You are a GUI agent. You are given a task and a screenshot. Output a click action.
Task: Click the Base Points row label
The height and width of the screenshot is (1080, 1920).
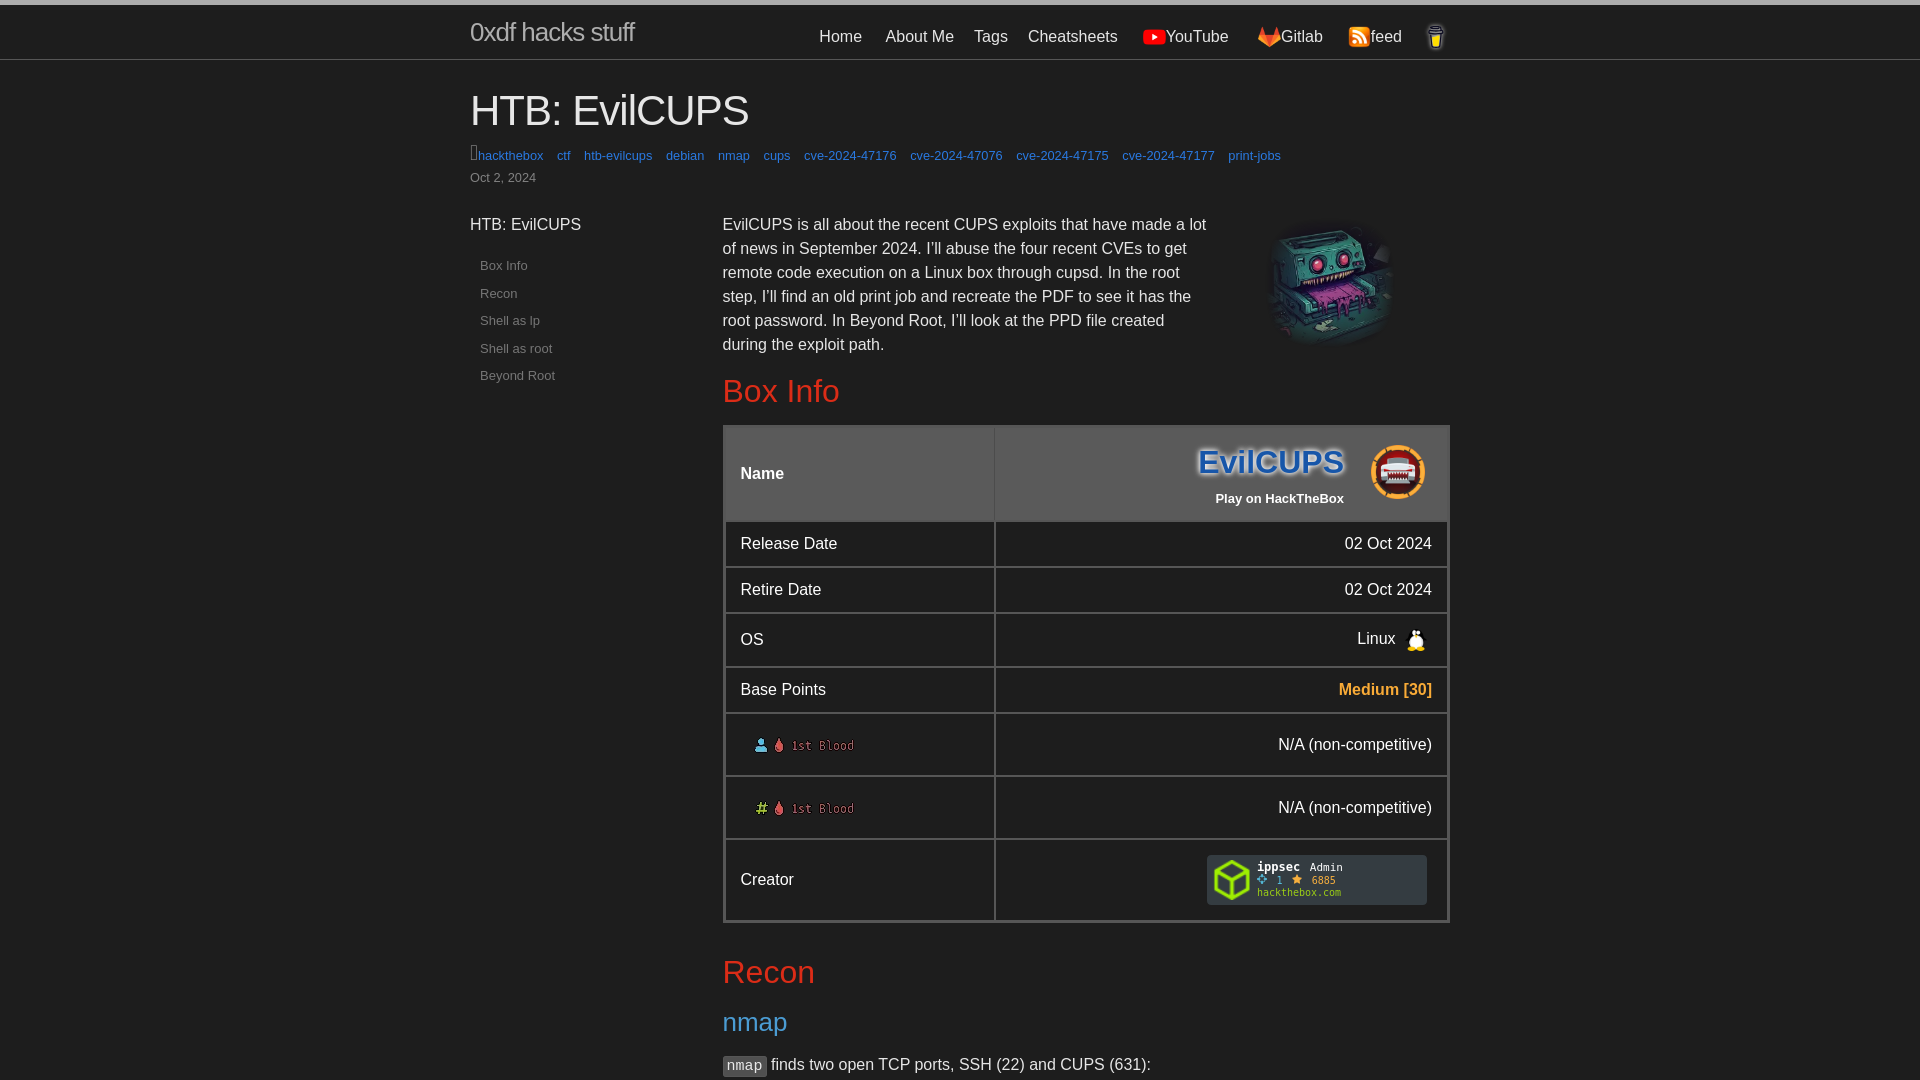click(x=782, y=690)
